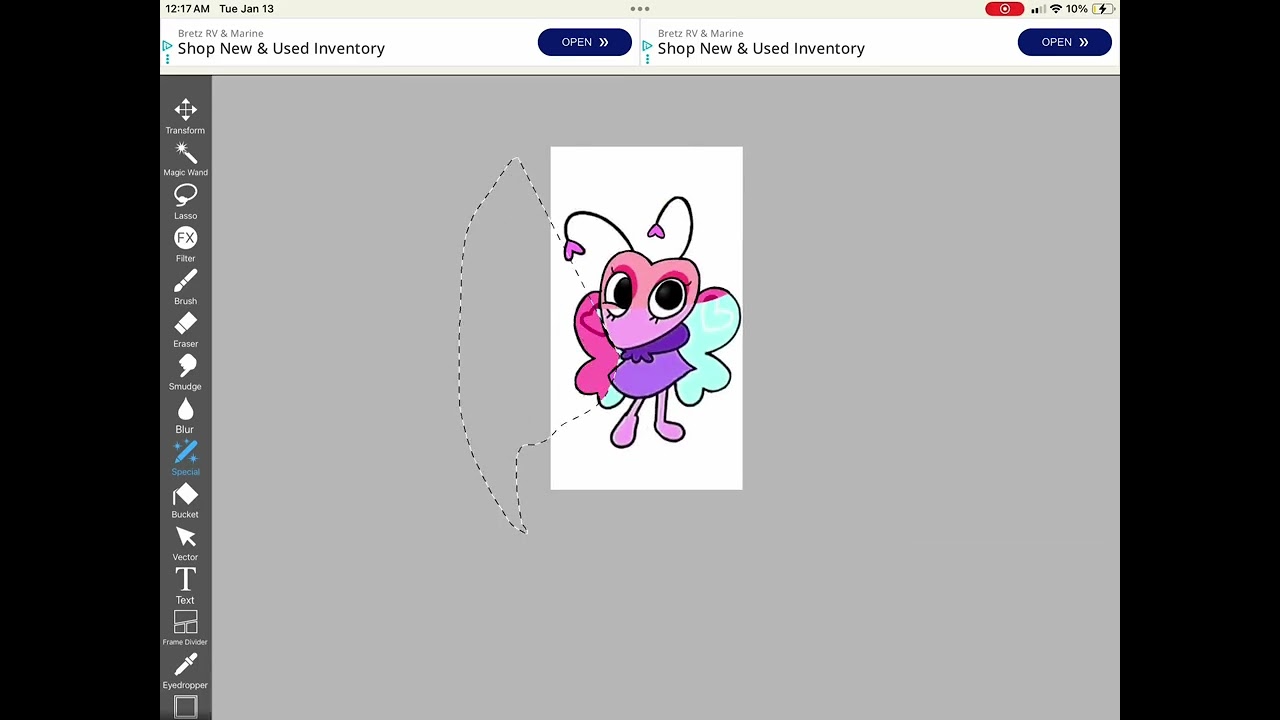The height and width of the screenshot is (720, 1280).
Task: Tap the battery status icon
Action: [x=1103, y=9]
